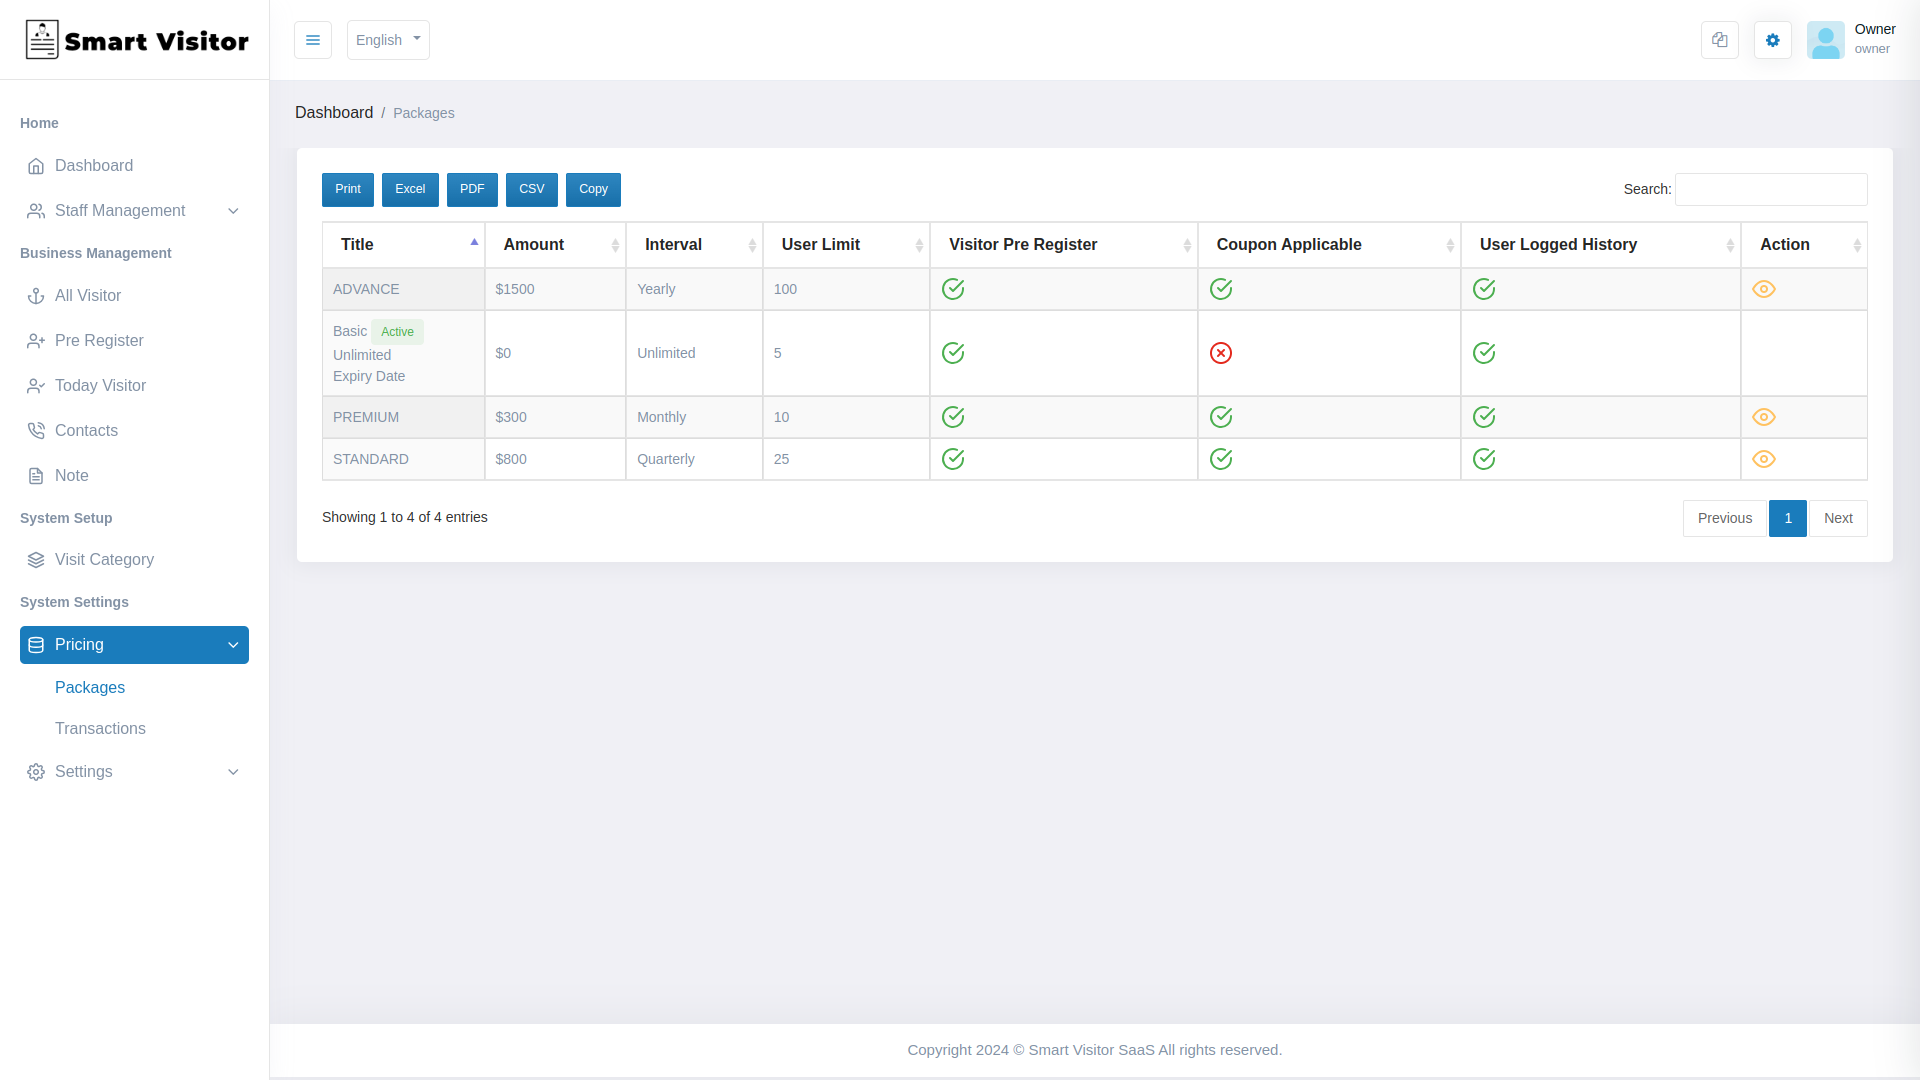
Task: Open the Packages menu item
Action: click(x=89, y=688)
